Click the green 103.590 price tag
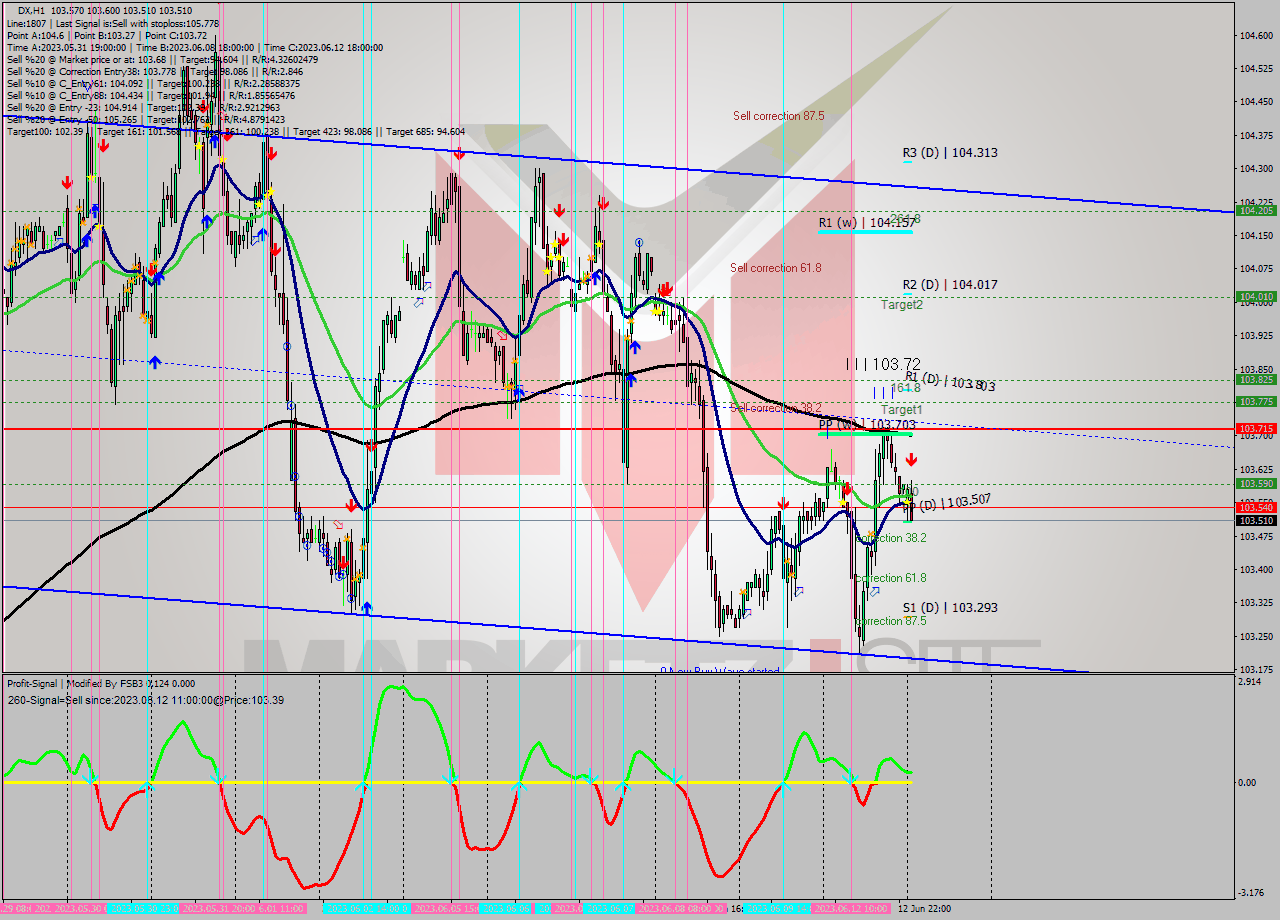The image size is (1280, 920). (1256, 484)
